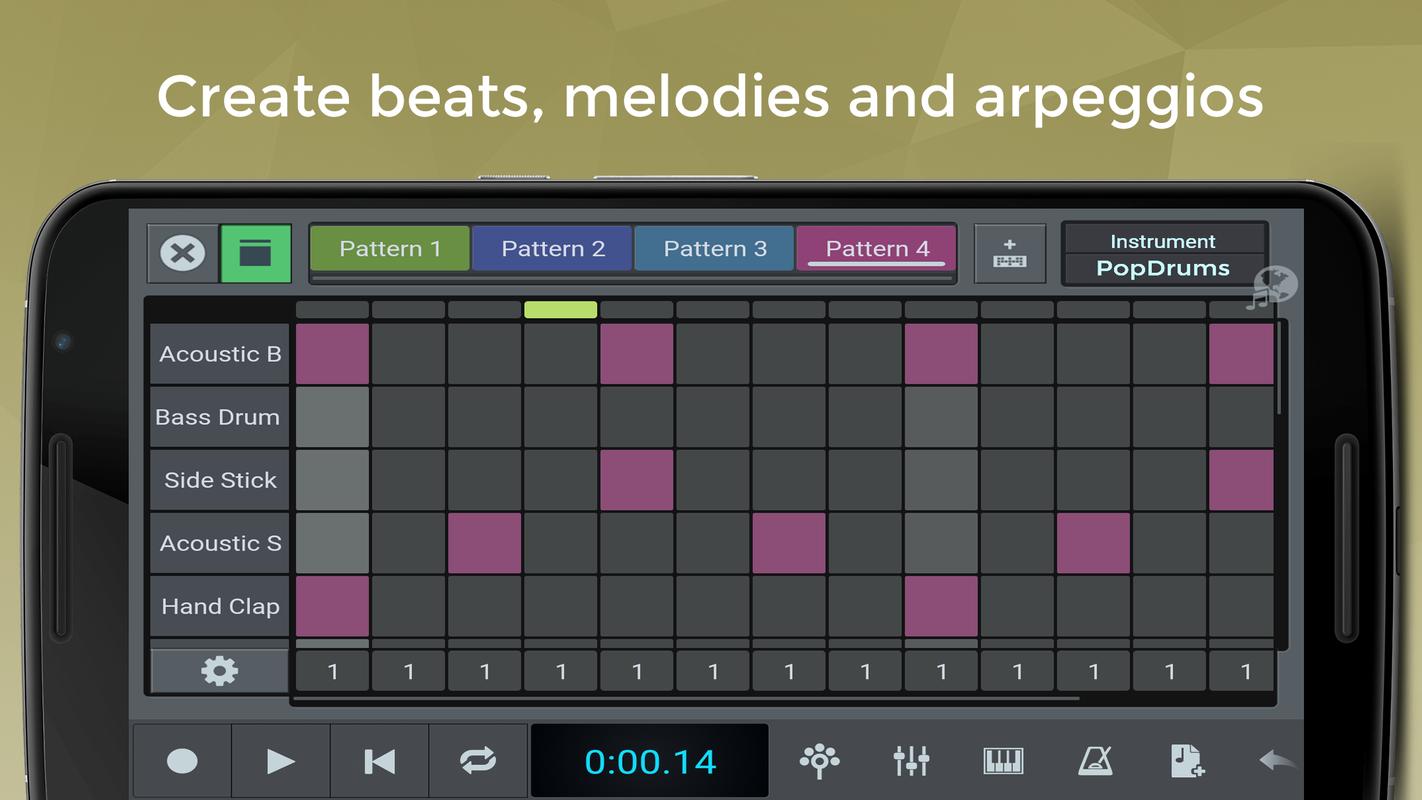This screenshot has height=800, width=1422.
Task: Add new track via file plus icon
Action: click(x=1187, y=761)
